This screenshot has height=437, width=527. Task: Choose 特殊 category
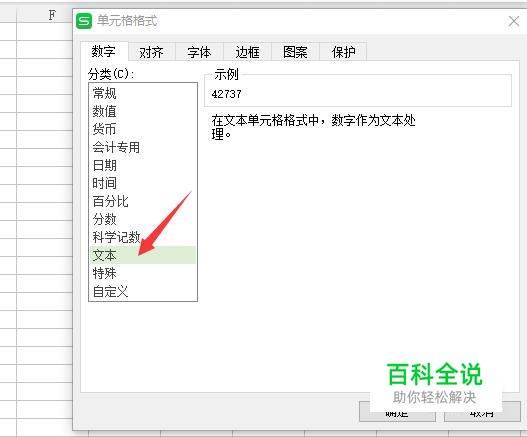coord(143,273)
